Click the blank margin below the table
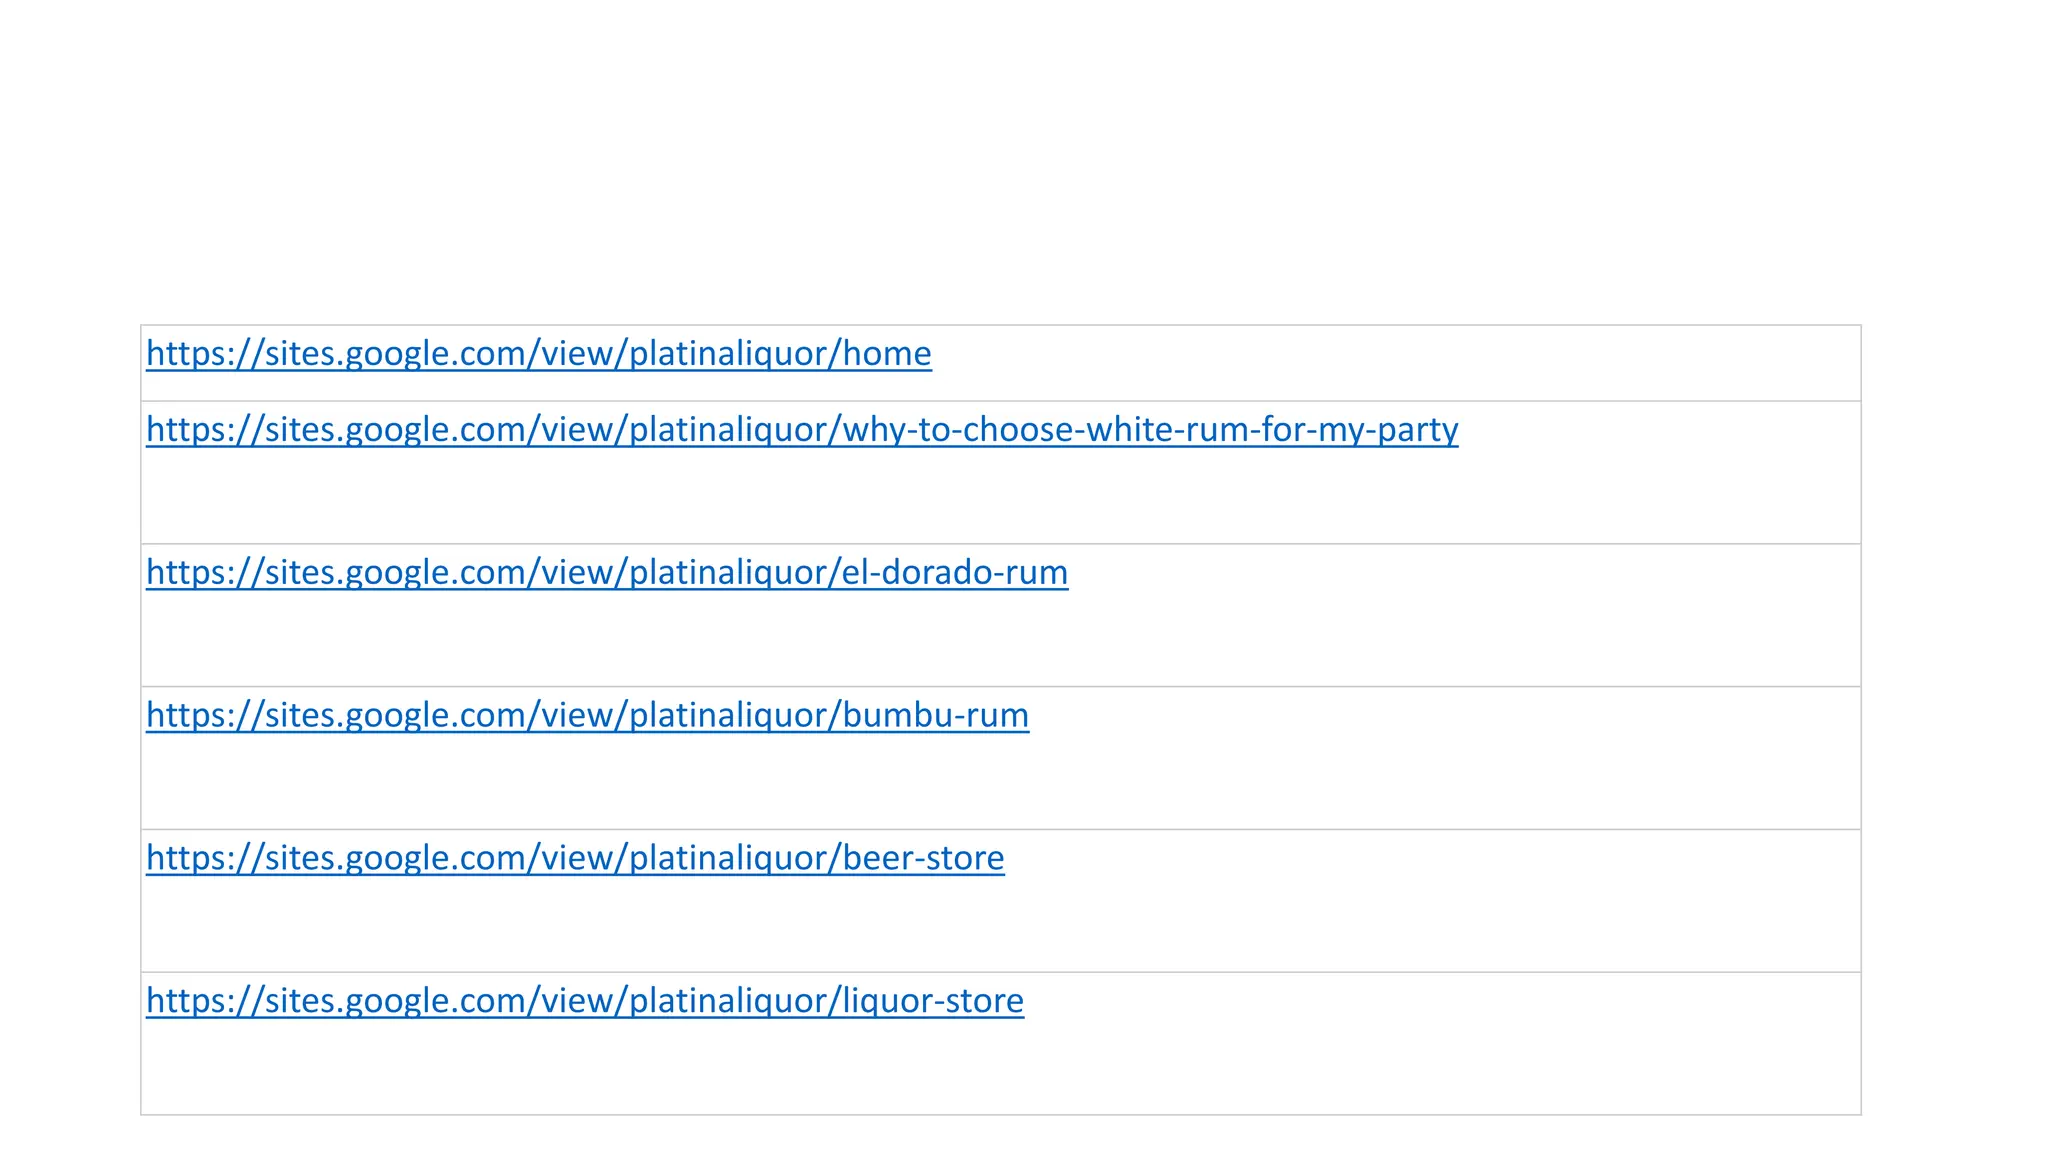 1000,1135
